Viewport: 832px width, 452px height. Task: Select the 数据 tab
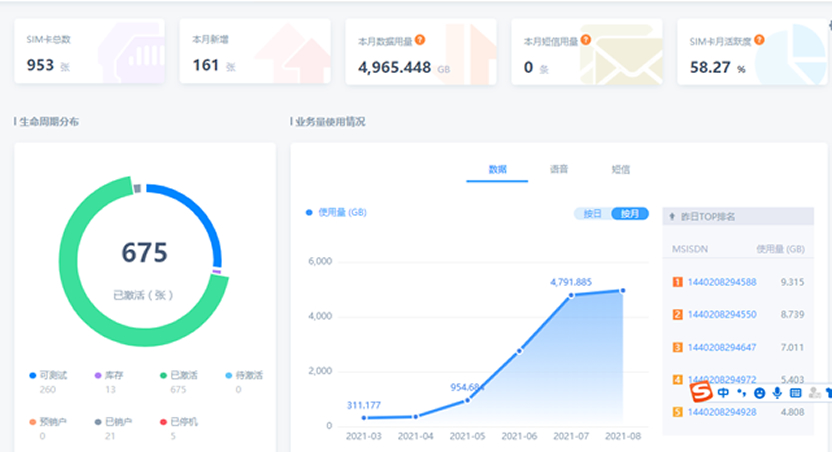(497, 170)
